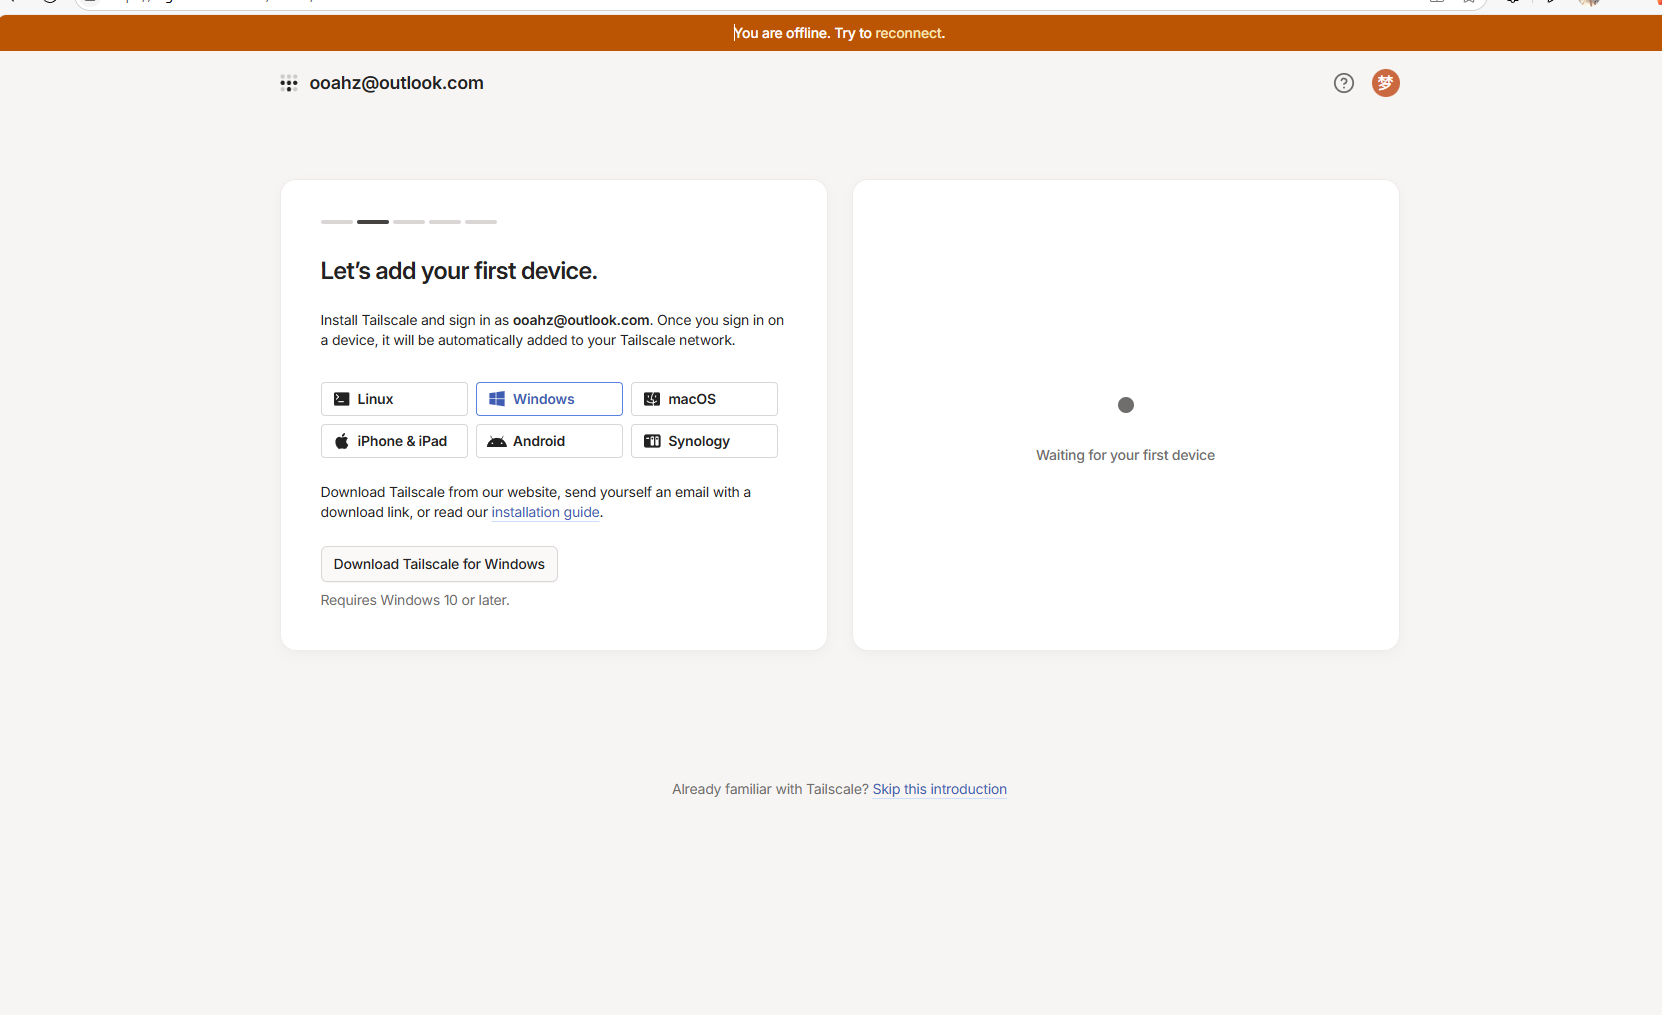
Task: Click the macOS Finder icon
Action: coord(652,399)
